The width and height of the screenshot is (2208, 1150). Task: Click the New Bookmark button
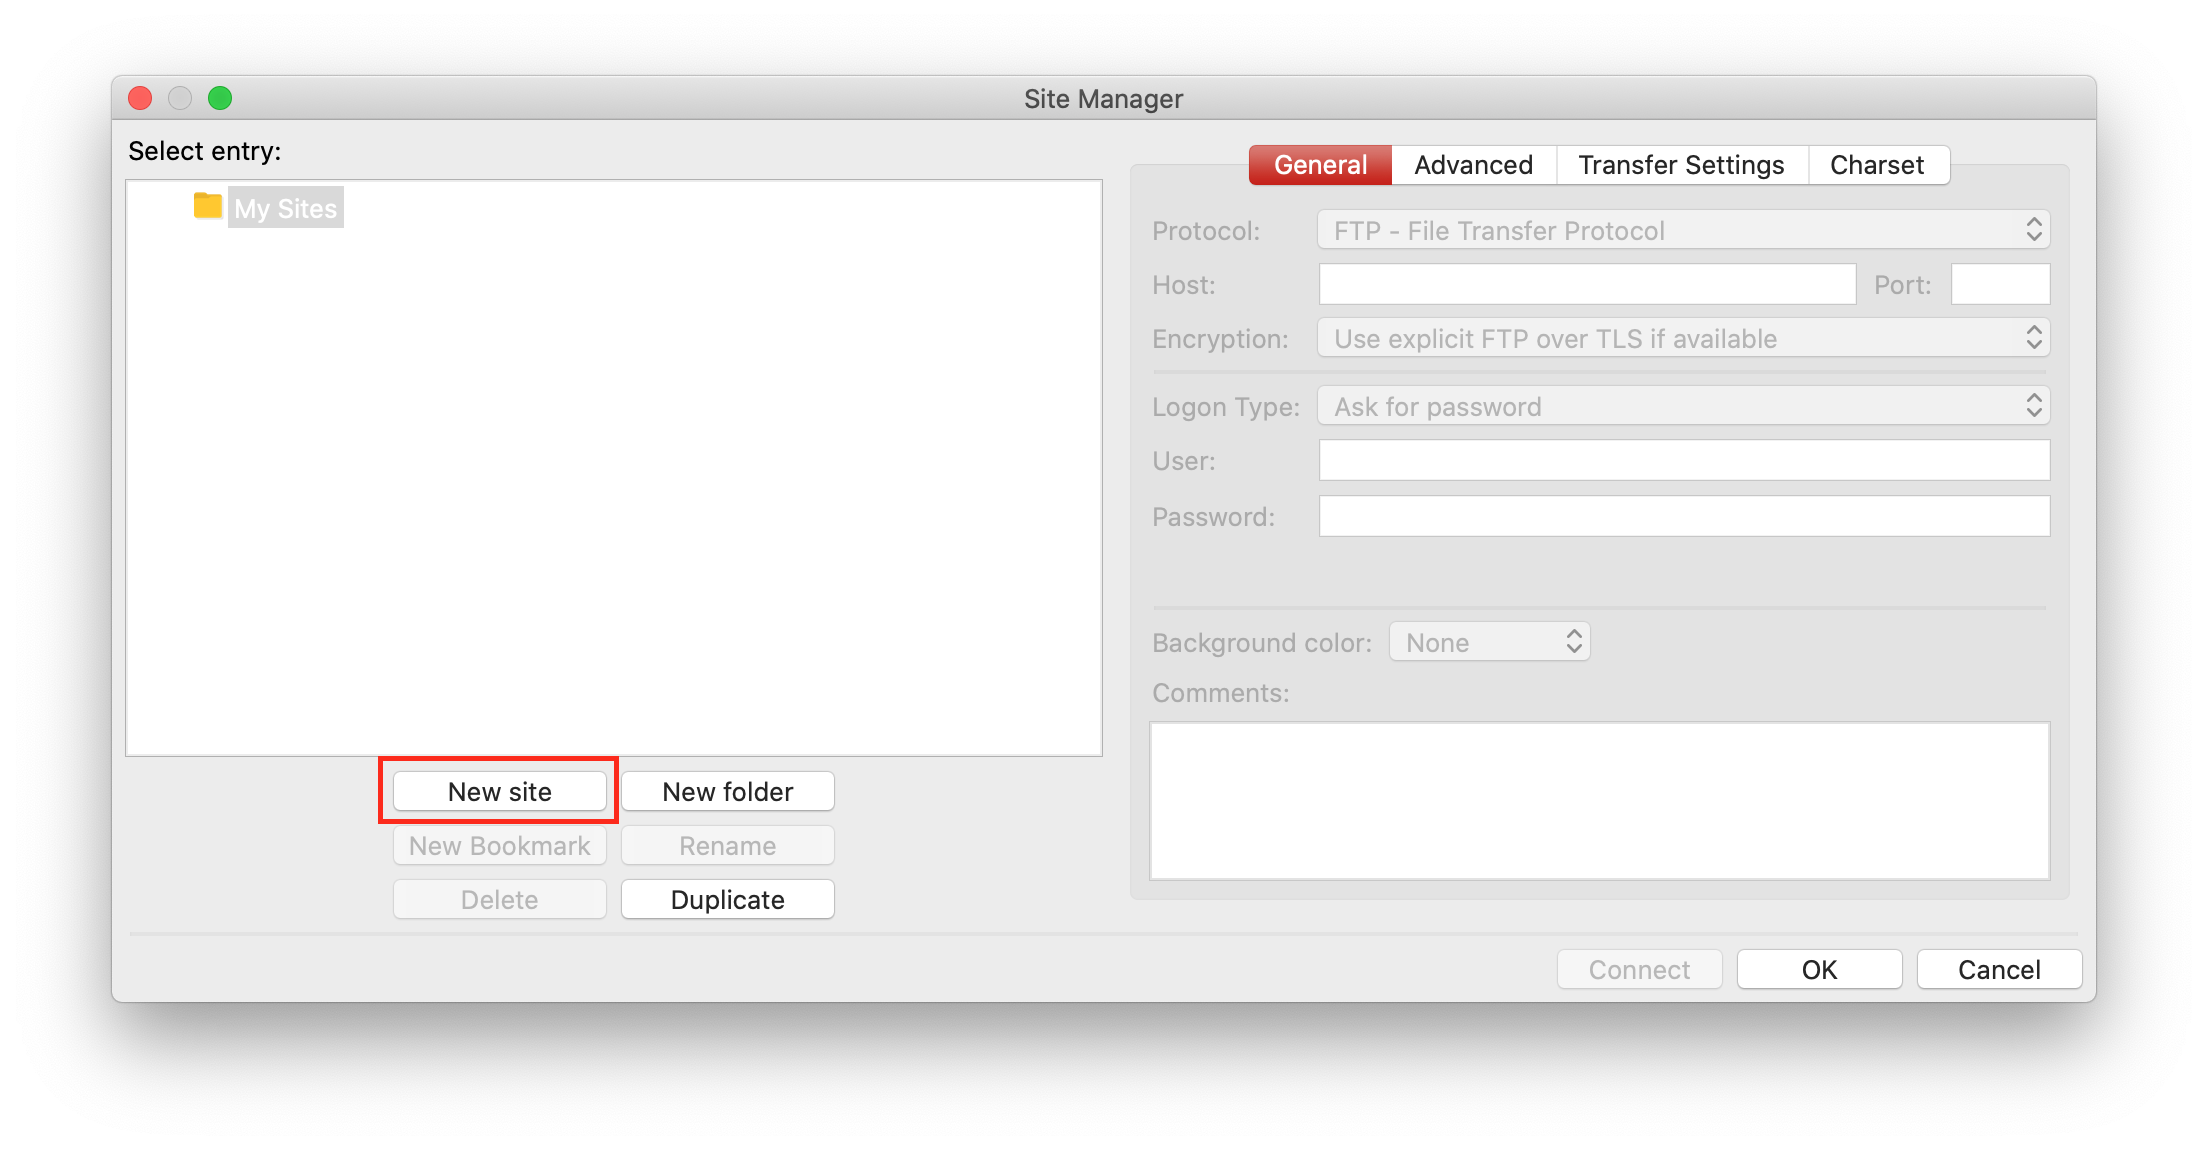[498, 845]
